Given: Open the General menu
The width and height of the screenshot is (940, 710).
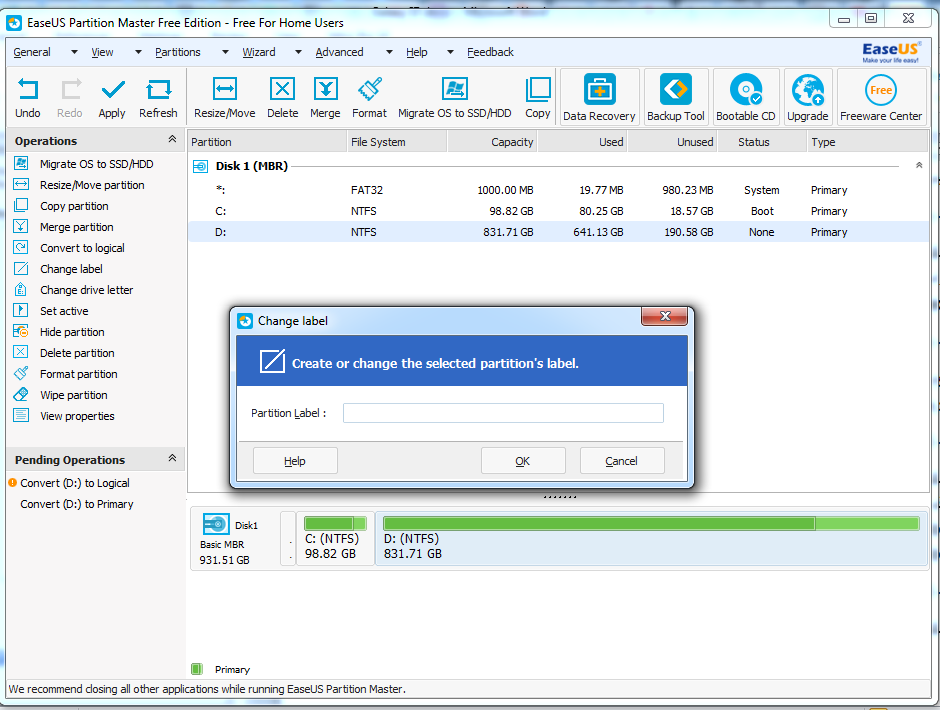Looking at the screenshot, I should click(32, 52).
